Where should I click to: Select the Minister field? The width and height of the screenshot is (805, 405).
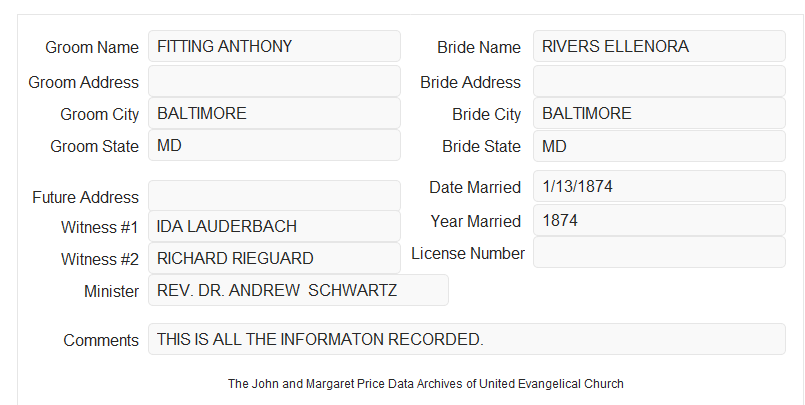pyautogui.click(x=298, y=290)
